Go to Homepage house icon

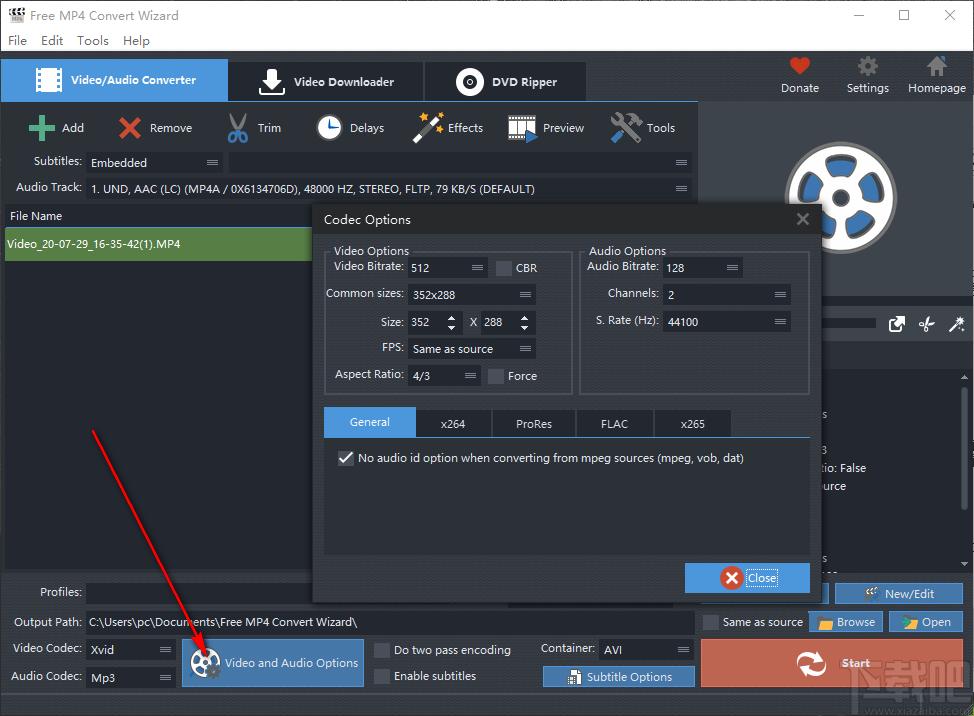pos(937,66)
